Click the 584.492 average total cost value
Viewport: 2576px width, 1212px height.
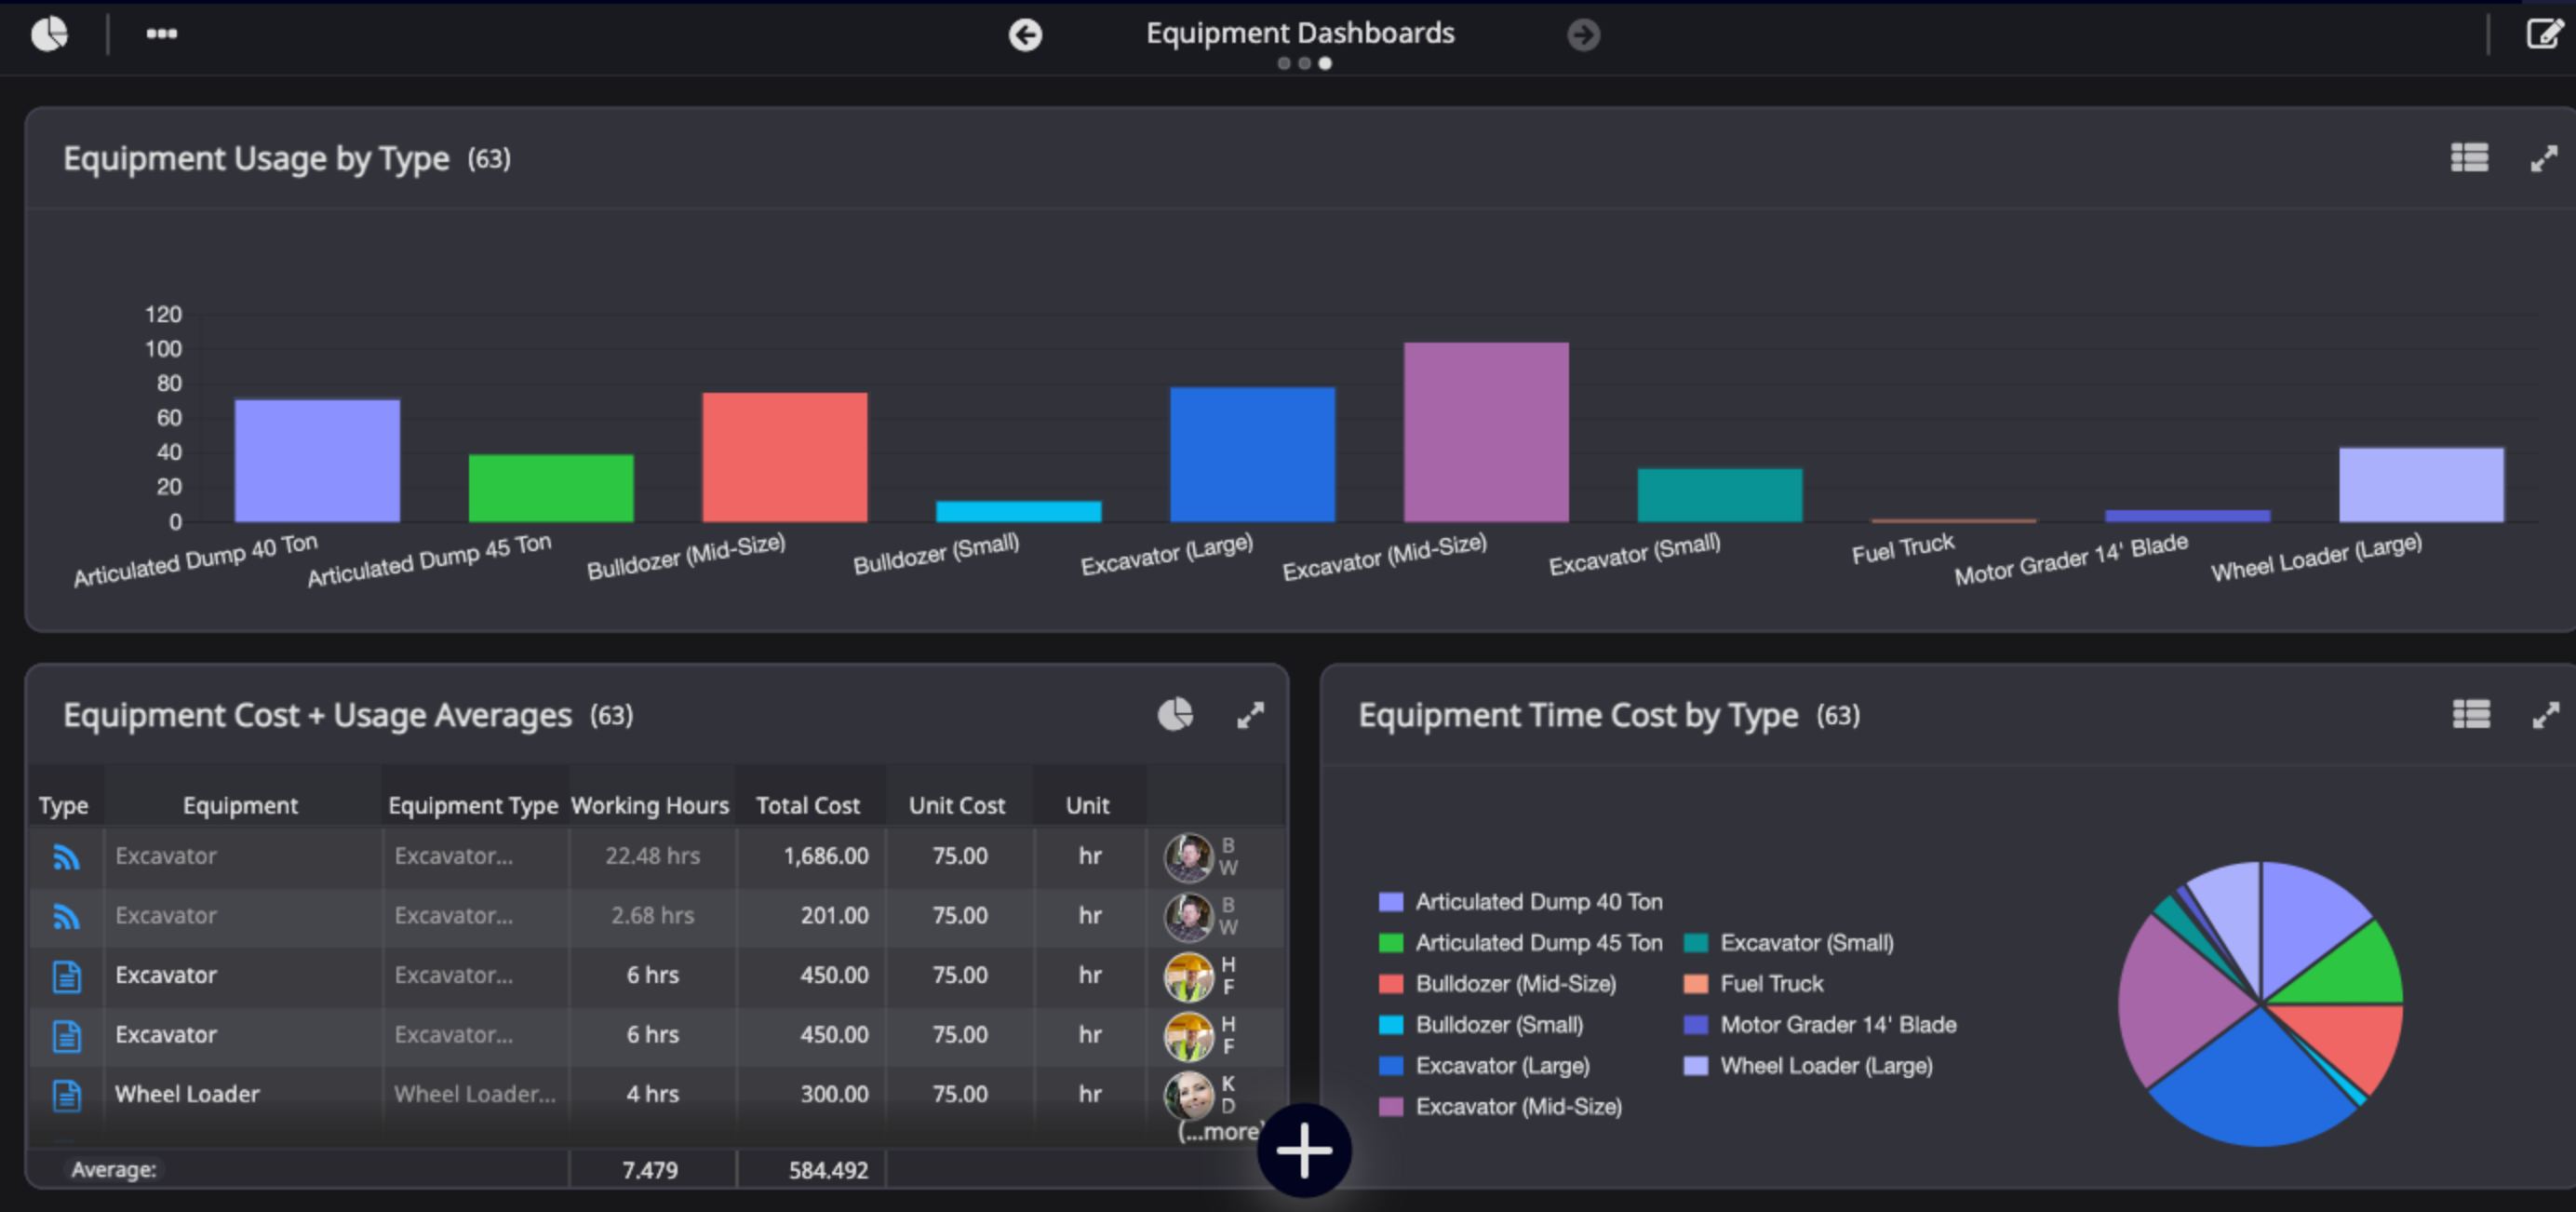[x=828, y=1170]
